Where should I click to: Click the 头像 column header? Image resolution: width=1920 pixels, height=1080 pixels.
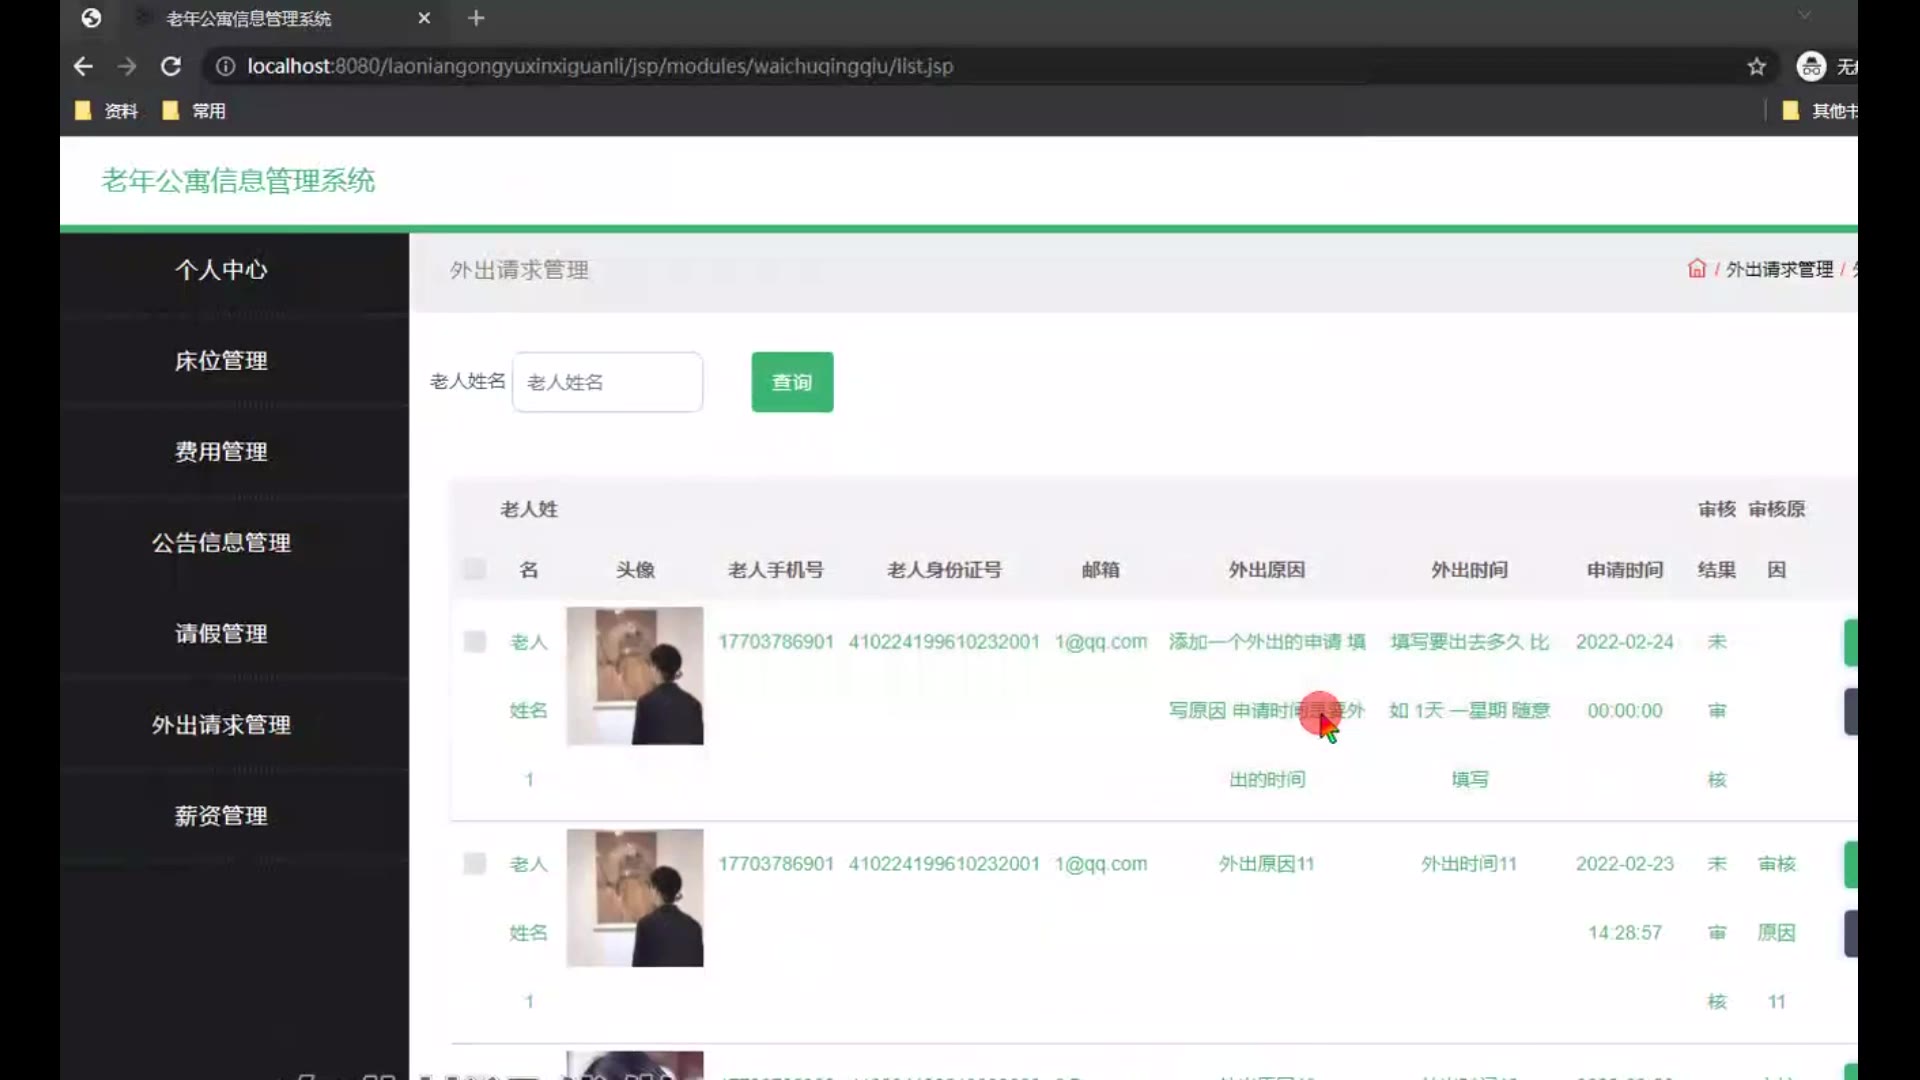pos(635,570)
